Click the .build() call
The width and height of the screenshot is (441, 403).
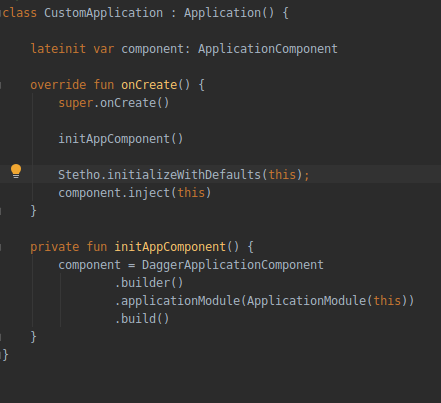point(142,319)
